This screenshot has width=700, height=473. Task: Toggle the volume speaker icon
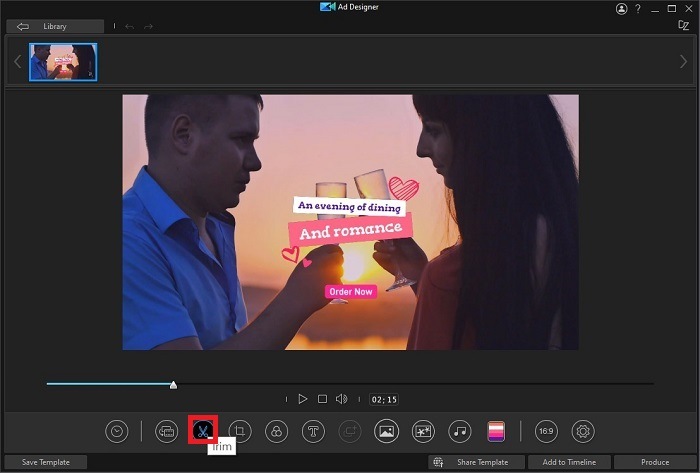point(341,399)
